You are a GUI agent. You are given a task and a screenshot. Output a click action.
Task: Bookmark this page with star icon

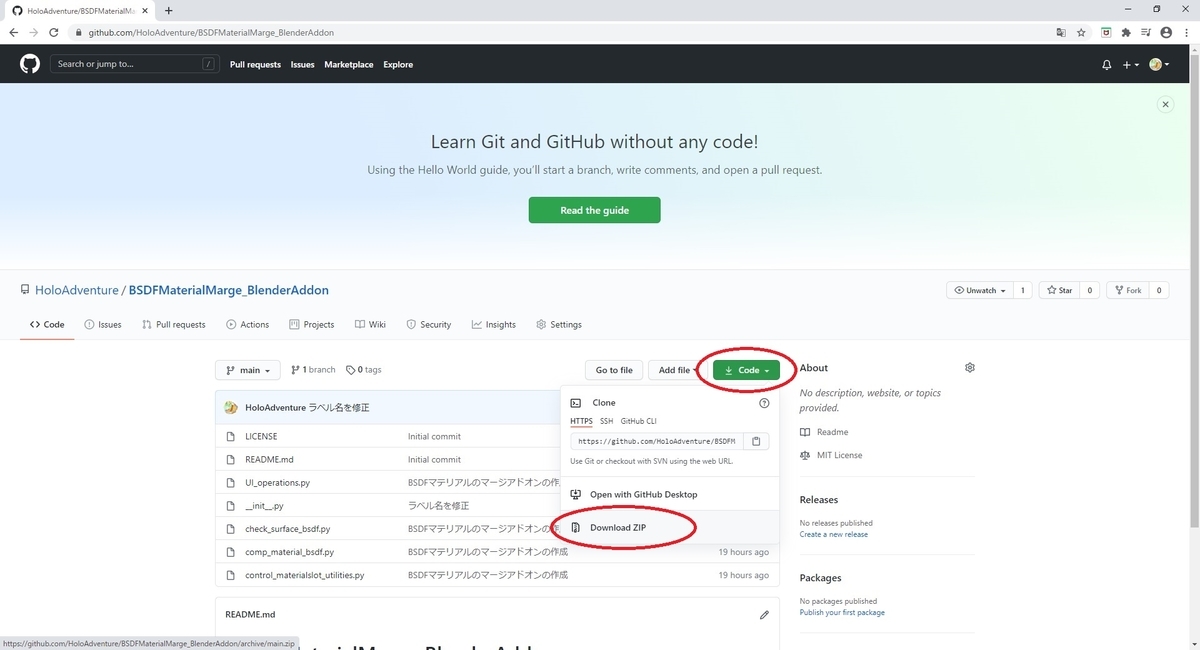click(1081, 32)
